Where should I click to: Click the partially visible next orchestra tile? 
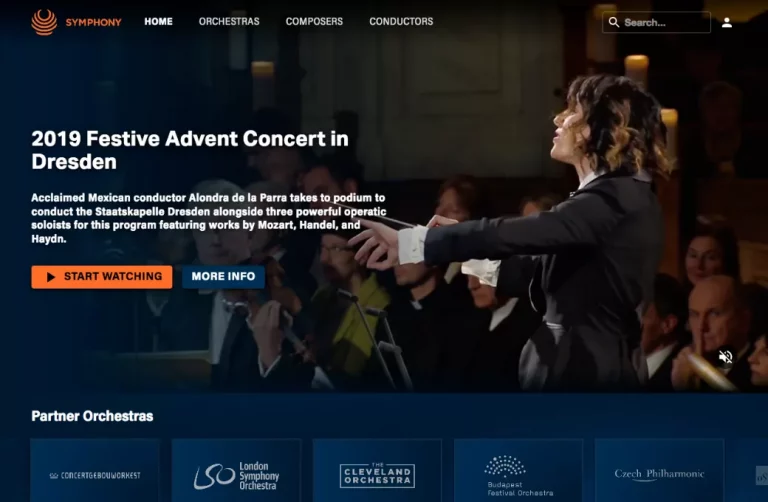[752, 471]
